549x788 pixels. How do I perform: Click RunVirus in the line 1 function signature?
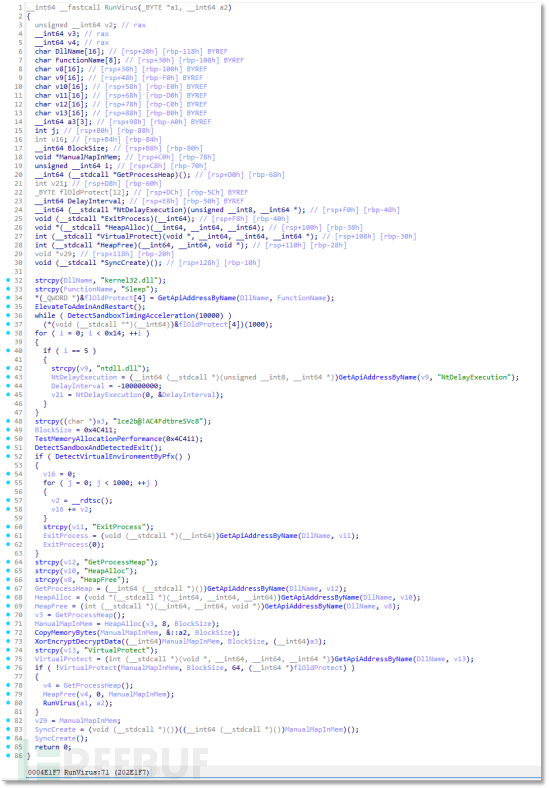coord(121,8)
